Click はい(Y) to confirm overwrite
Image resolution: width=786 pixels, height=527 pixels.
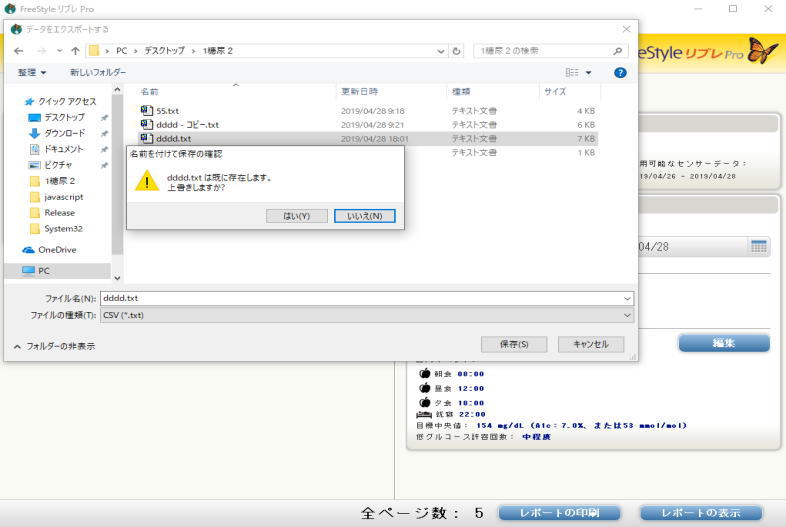[x=297, y=215]
